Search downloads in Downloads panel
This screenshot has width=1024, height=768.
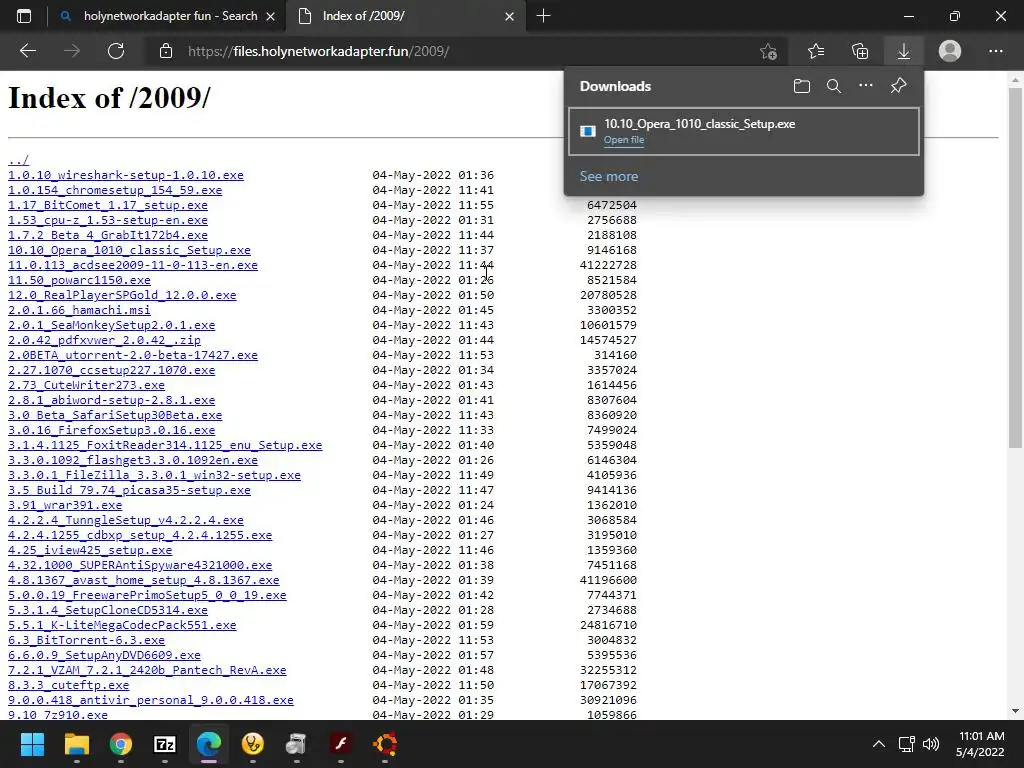834,86
